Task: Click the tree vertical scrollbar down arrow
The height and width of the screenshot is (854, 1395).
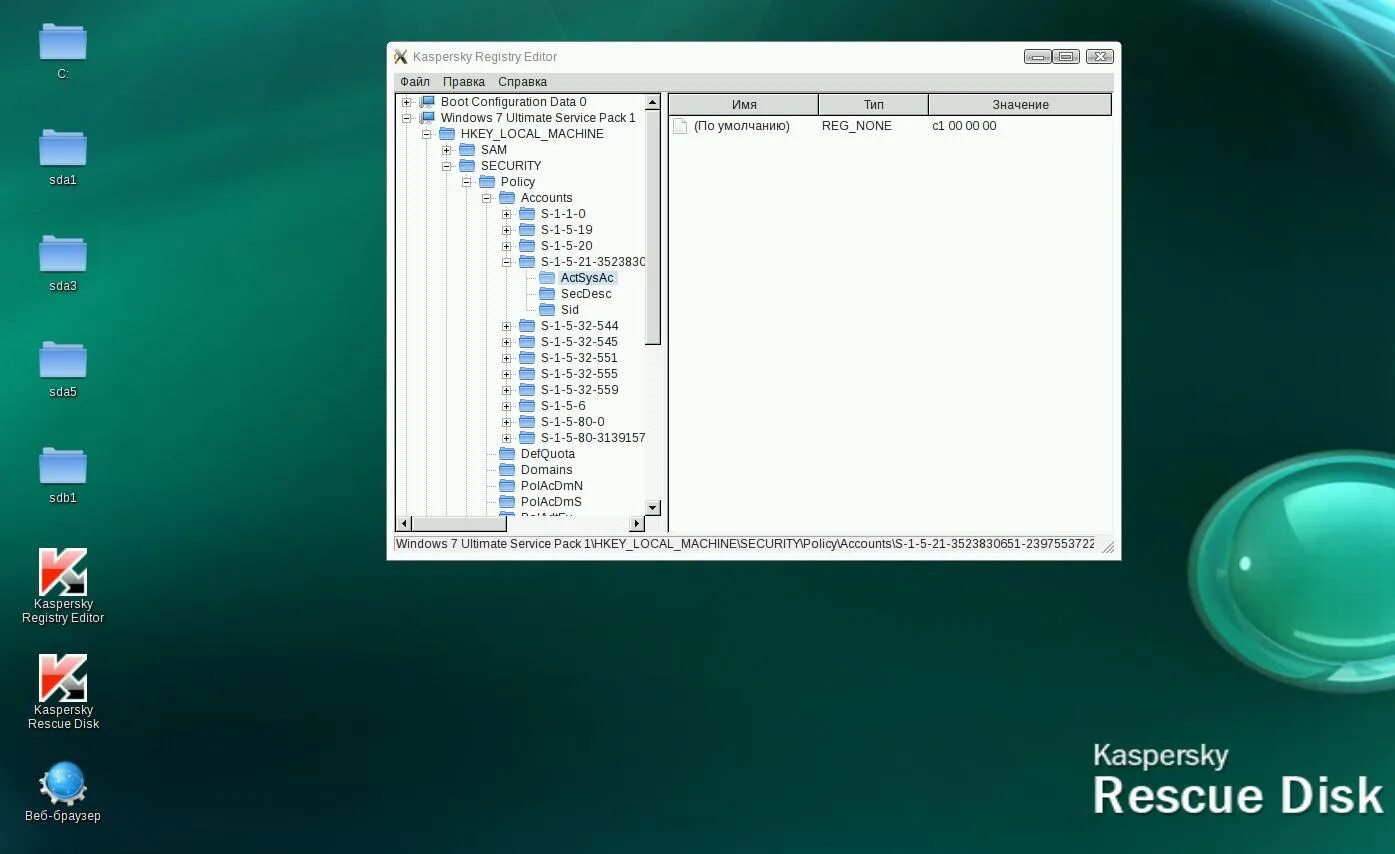Action: point(653,508)
